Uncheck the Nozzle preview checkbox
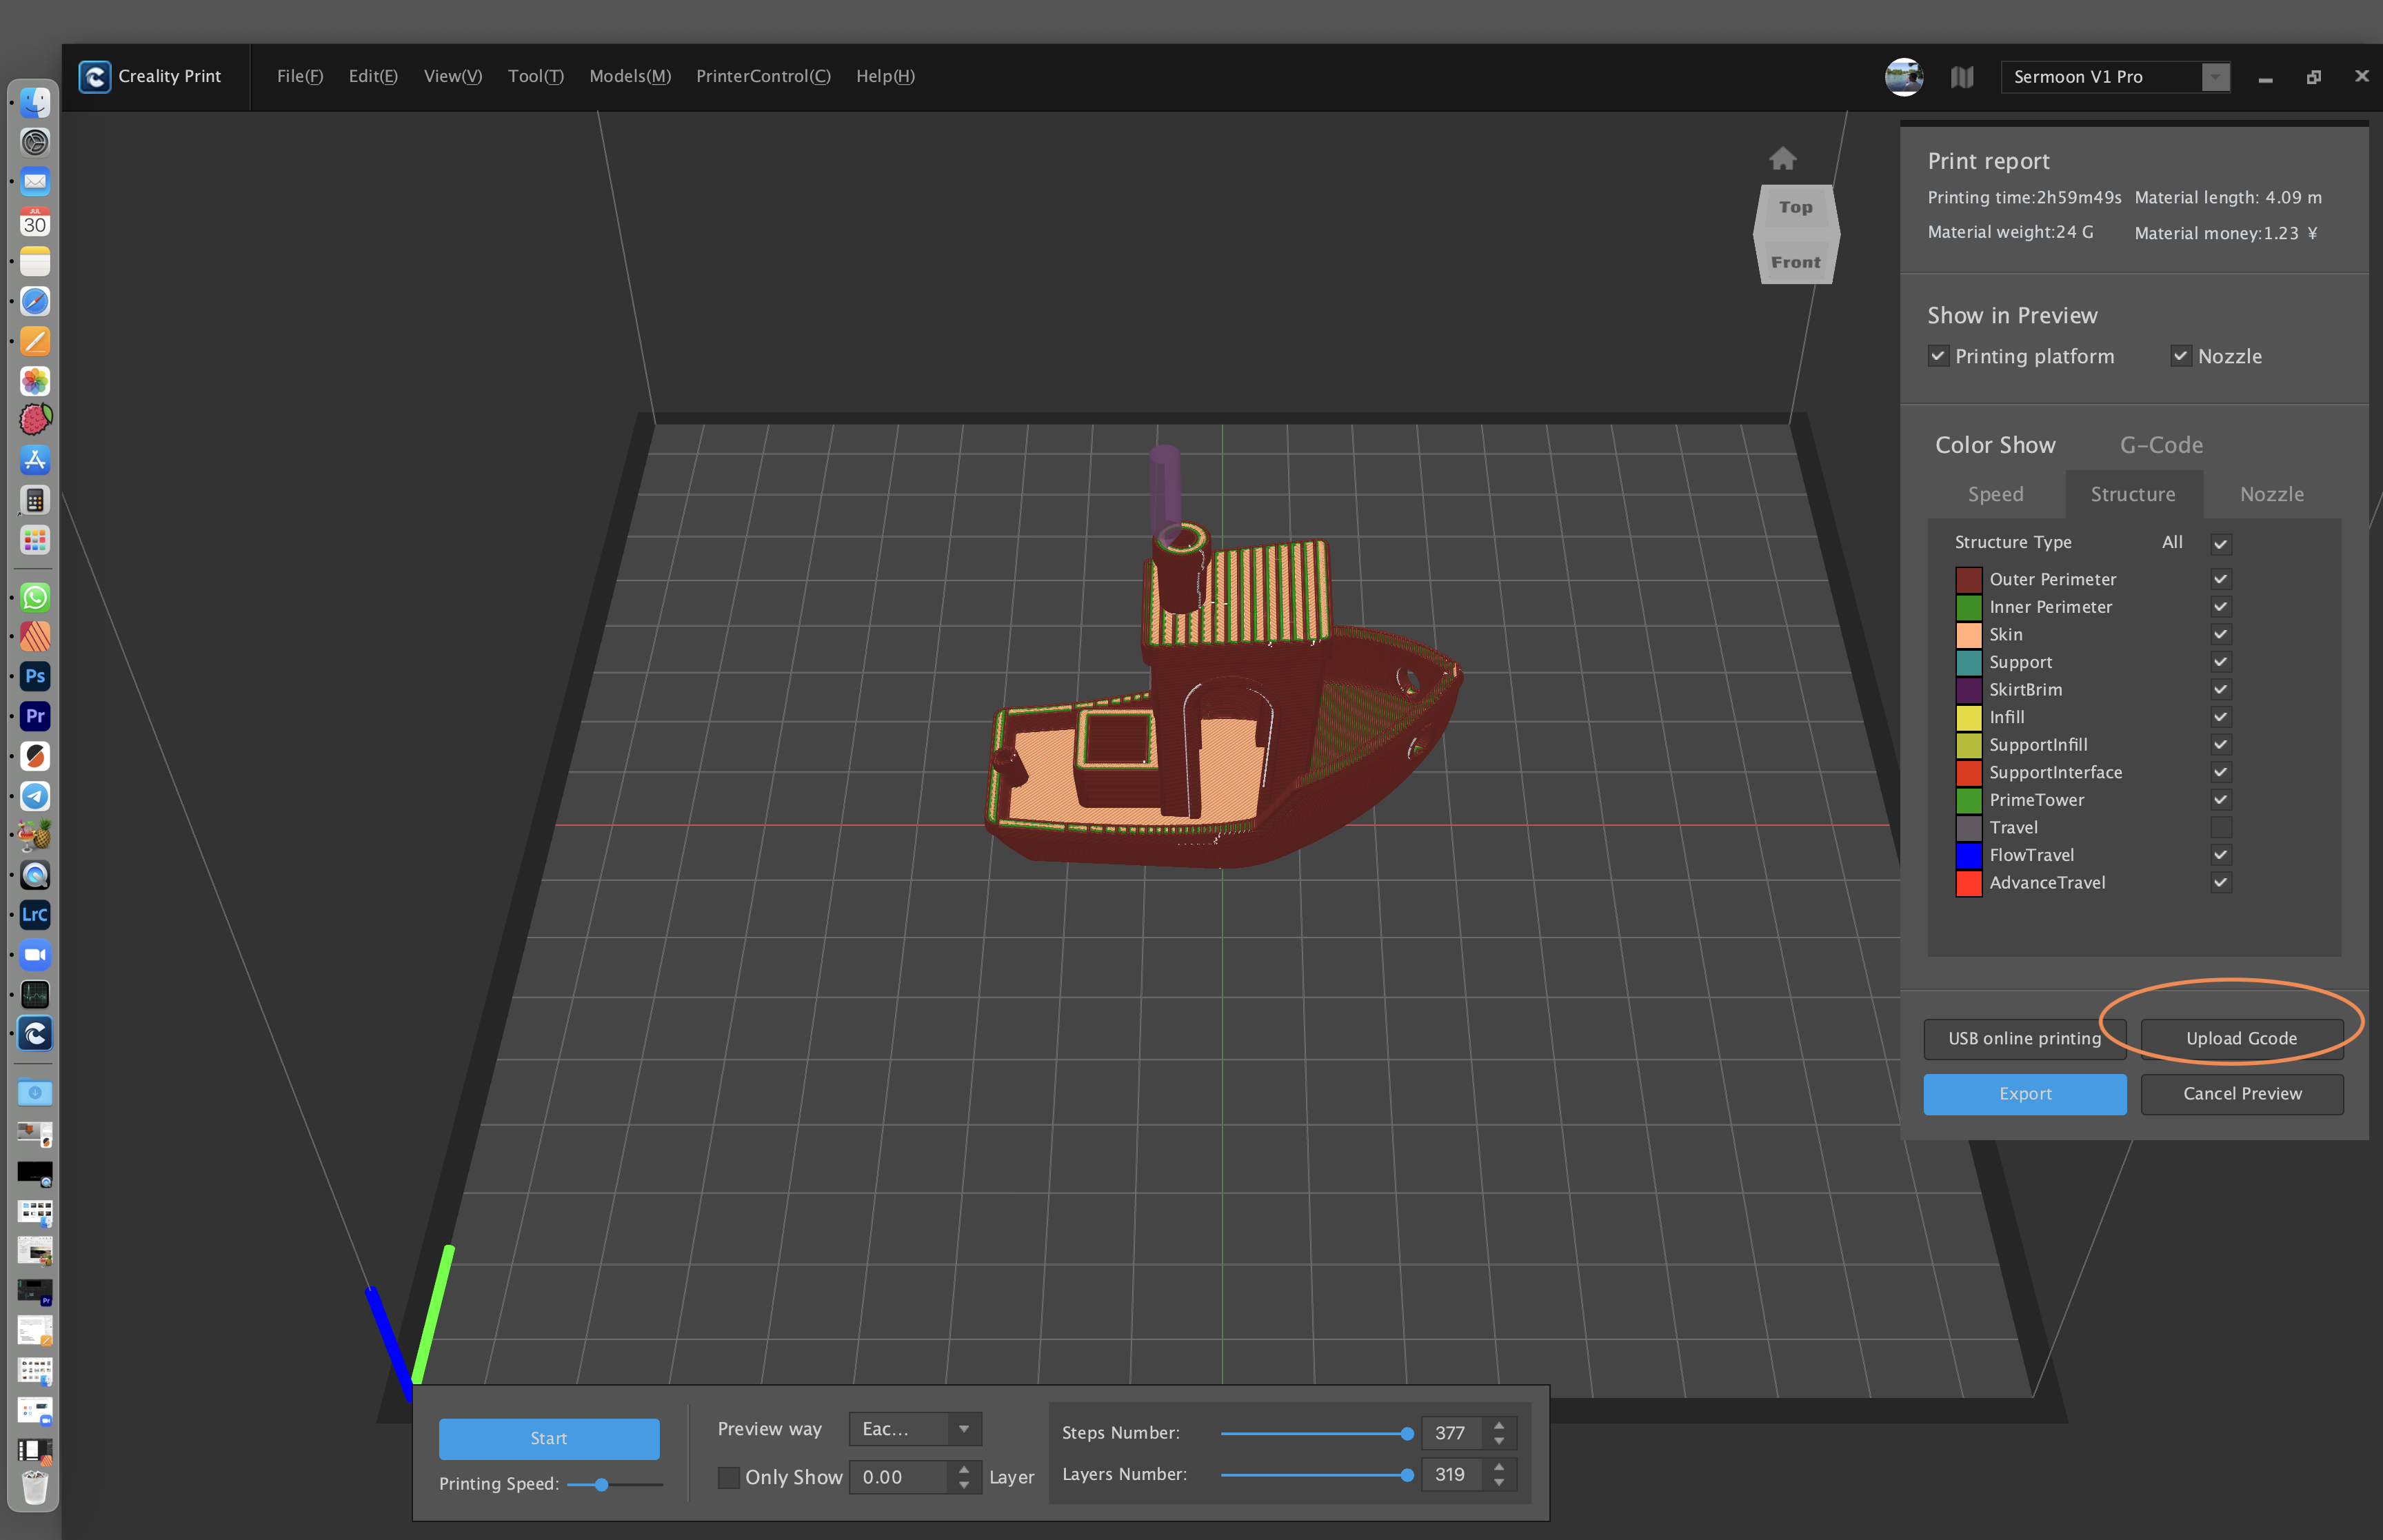This screenshot has width=2383, height=1540. point(2180,356)
